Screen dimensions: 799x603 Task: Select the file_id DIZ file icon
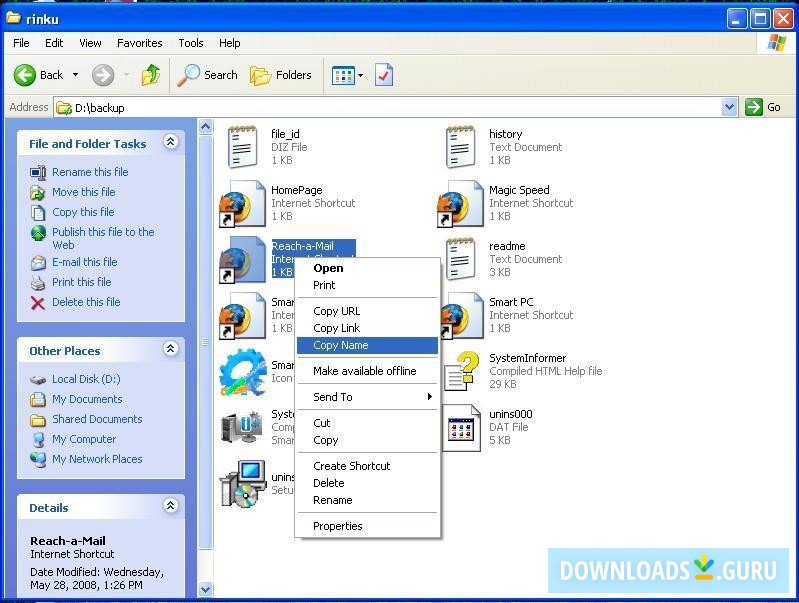pos(243,147)
